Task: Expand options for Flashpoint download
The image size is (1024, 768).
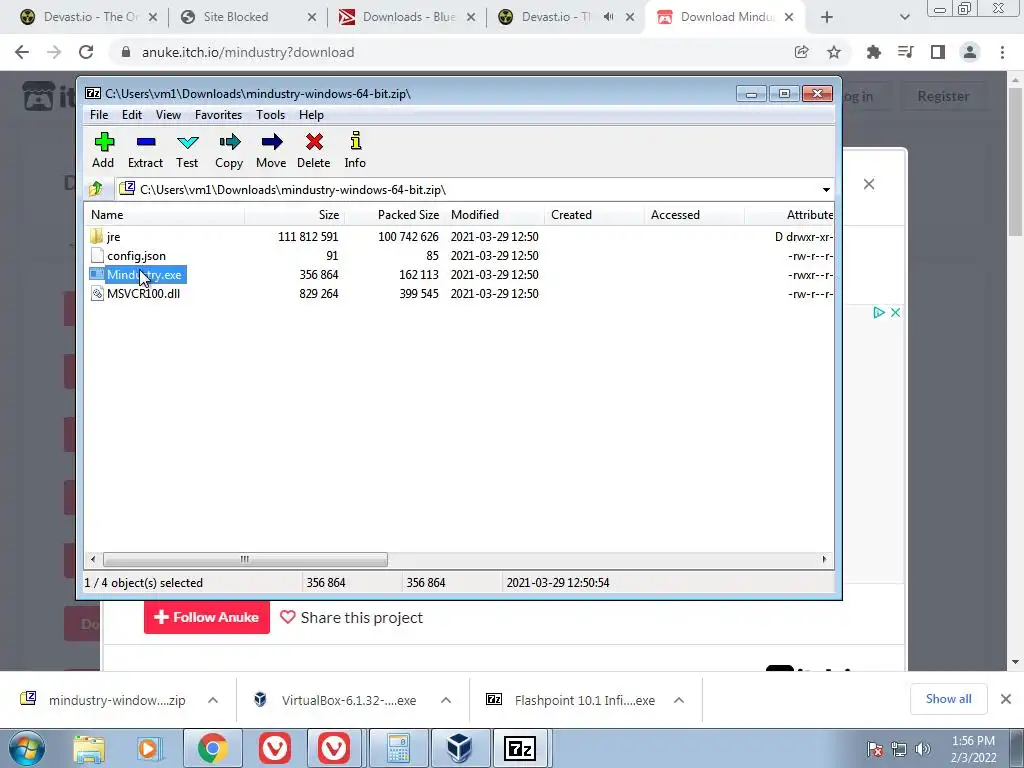Action: tap(679, 700)
